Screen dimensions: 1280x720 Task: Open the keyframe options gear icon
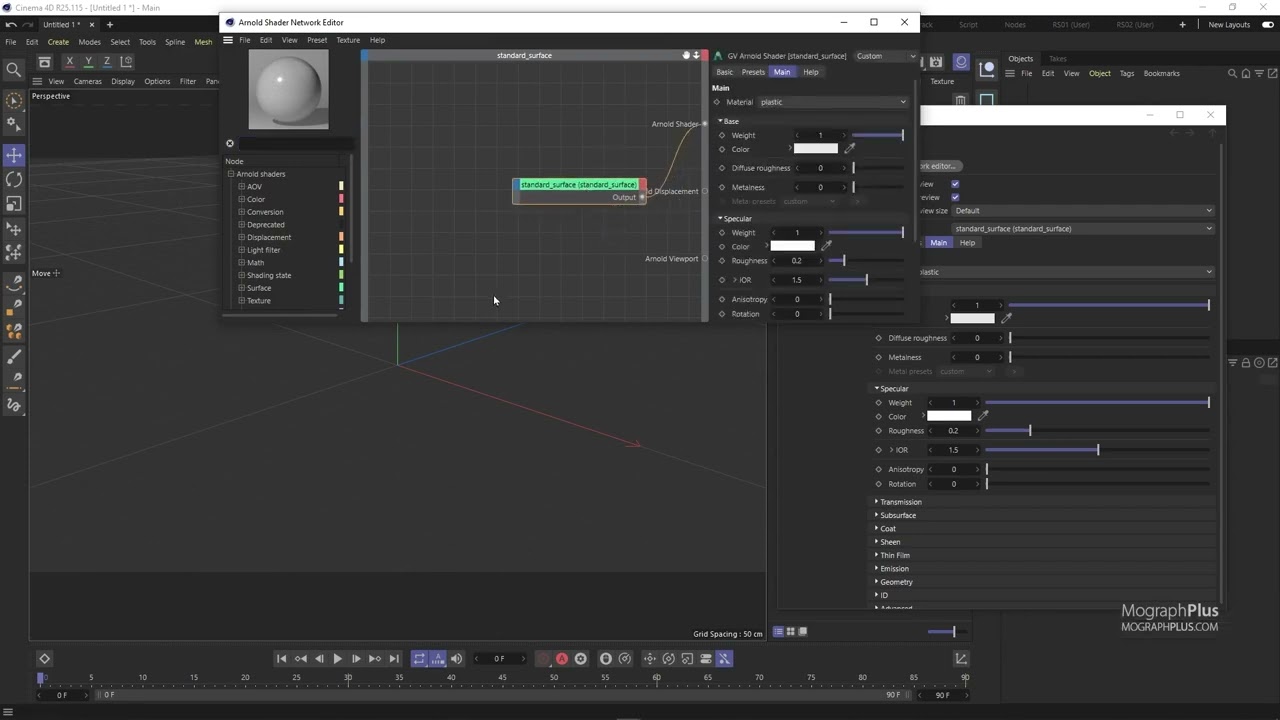pos(580,658)
